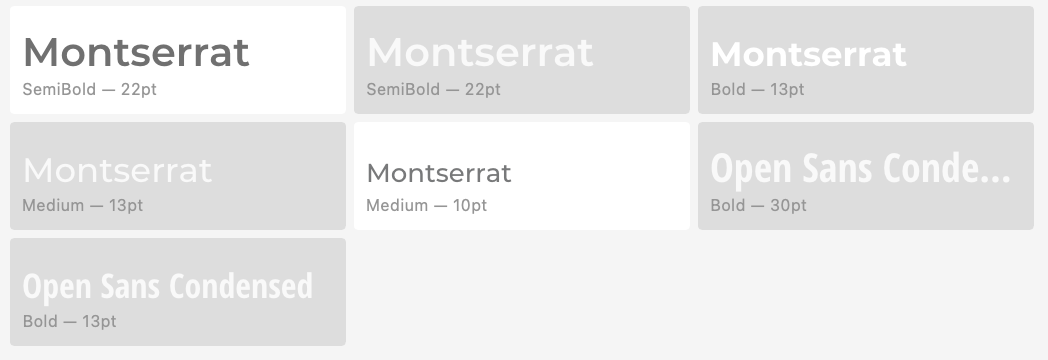The width and height of the screenshot is (1048, 360).
Task: Click the 'SemiBold — 22pt' caption on the white card
Action: [x=90, y=89]
